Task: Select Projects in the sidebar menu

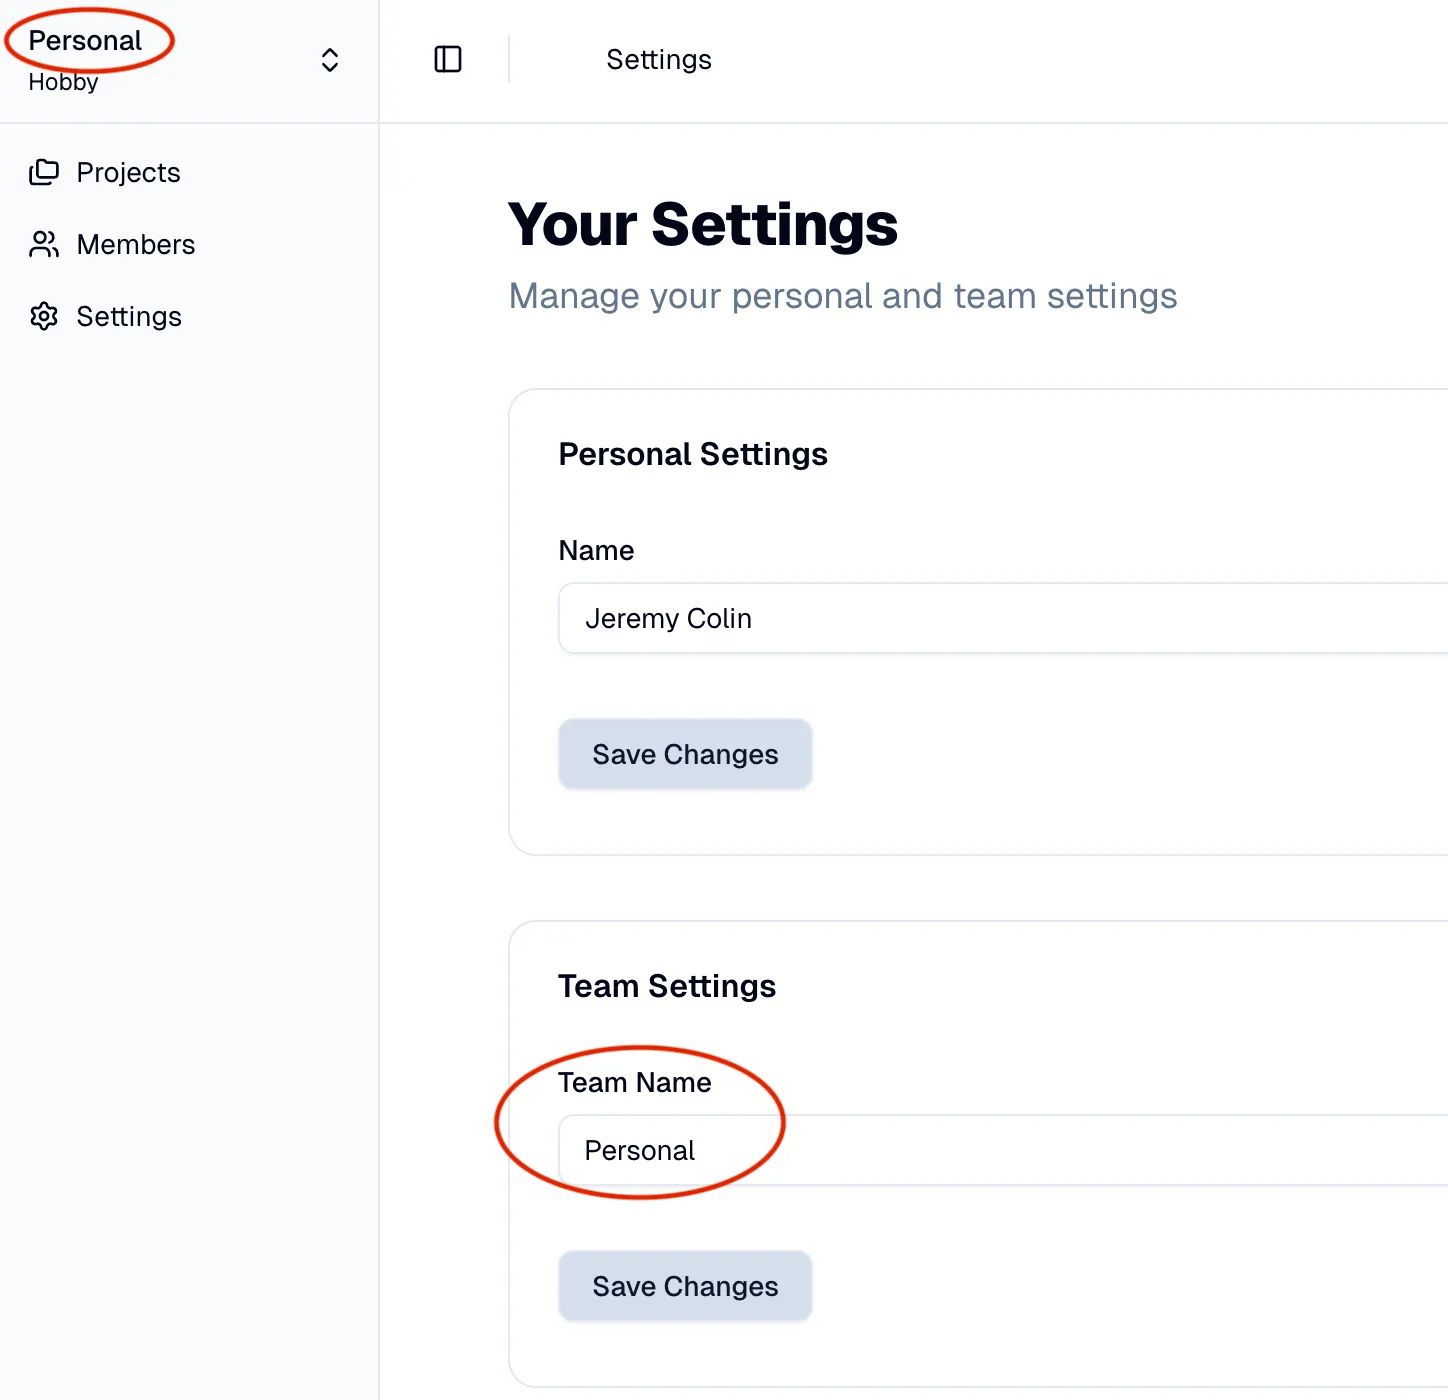Action: coord(128,172)
